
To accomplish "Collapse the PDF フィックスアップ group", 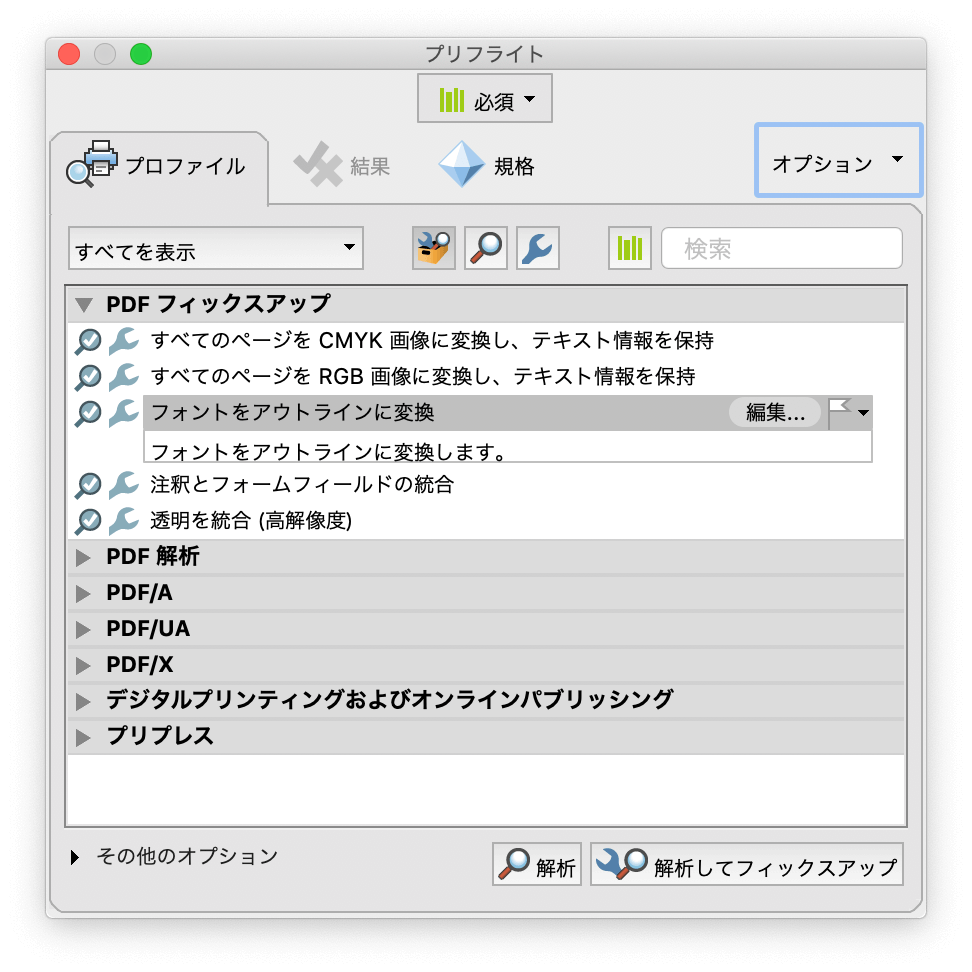I will [x=84, y=304].
